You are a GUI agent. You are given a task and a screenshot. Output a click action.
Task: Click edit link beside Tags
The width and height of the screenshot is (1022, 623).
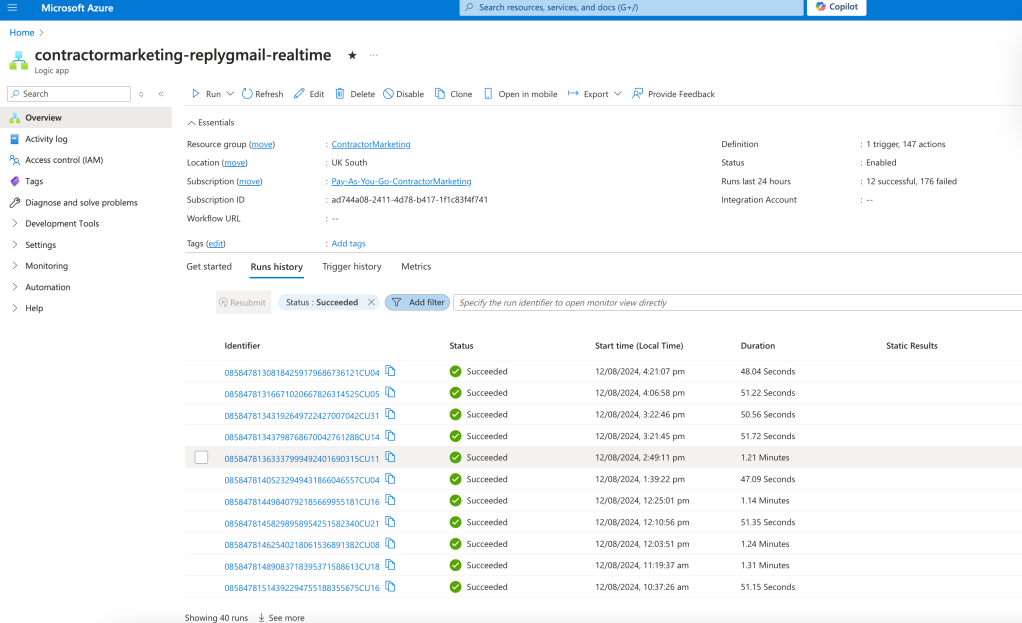[x=216, y=244]
